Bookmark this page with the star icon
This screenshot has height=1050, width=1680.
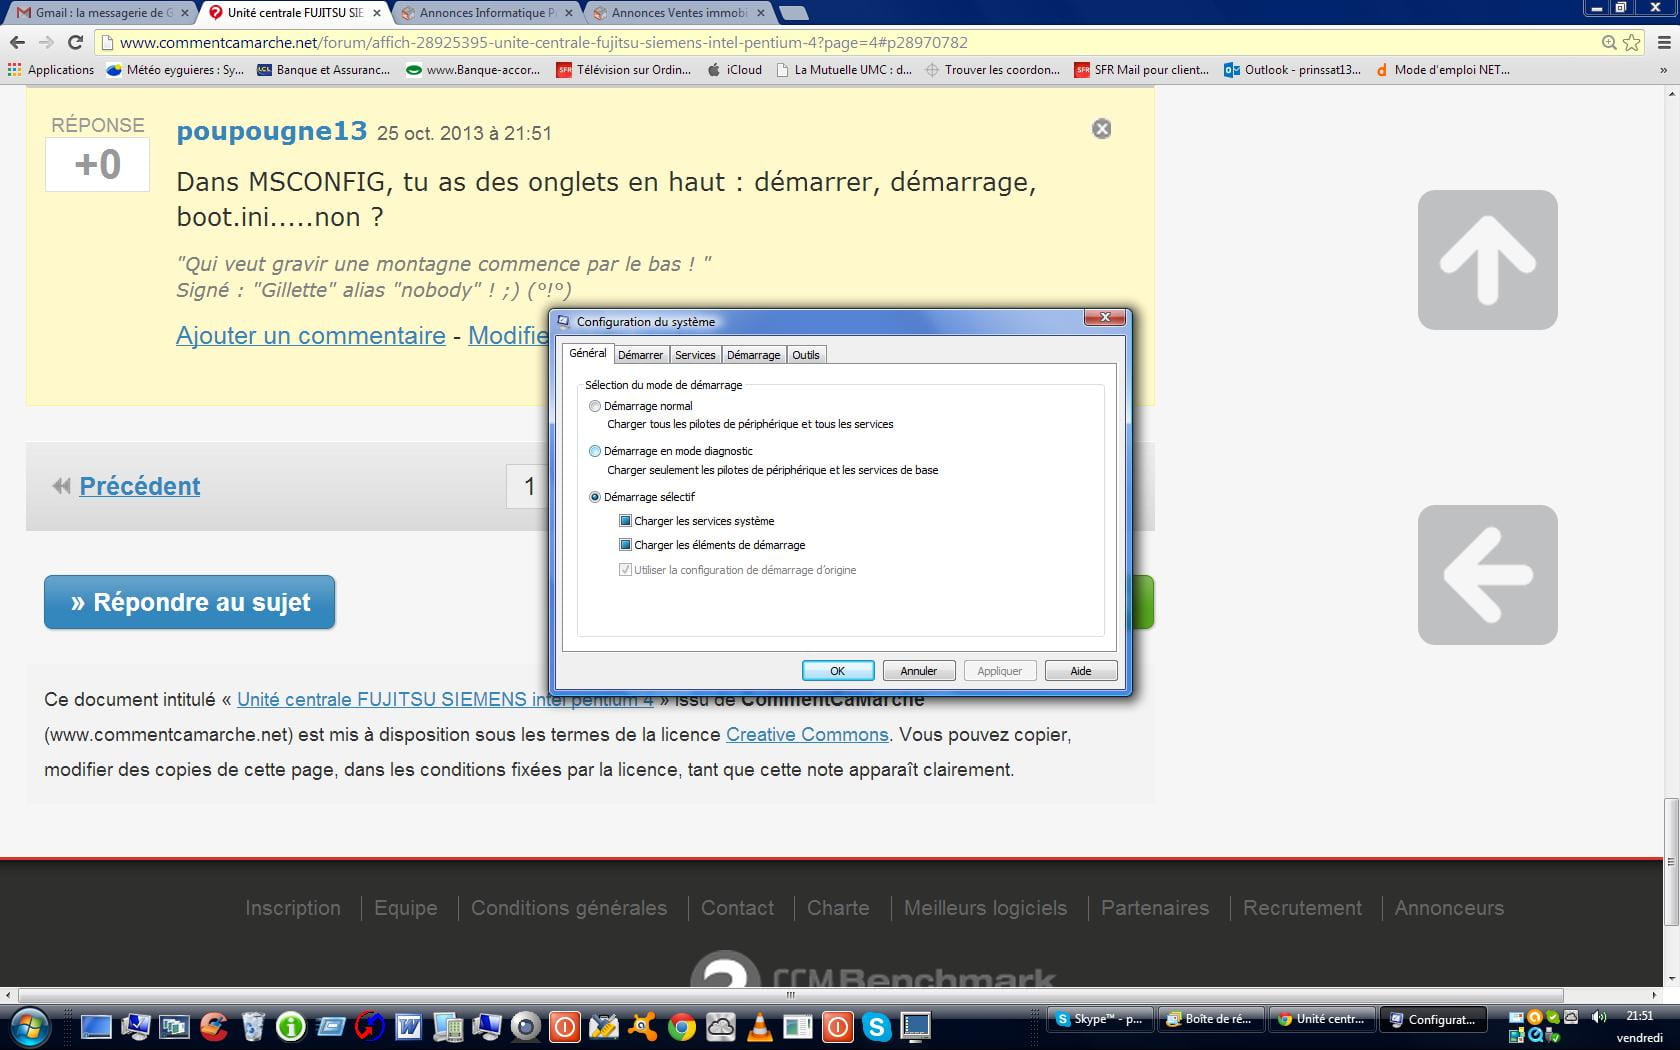1632,42
